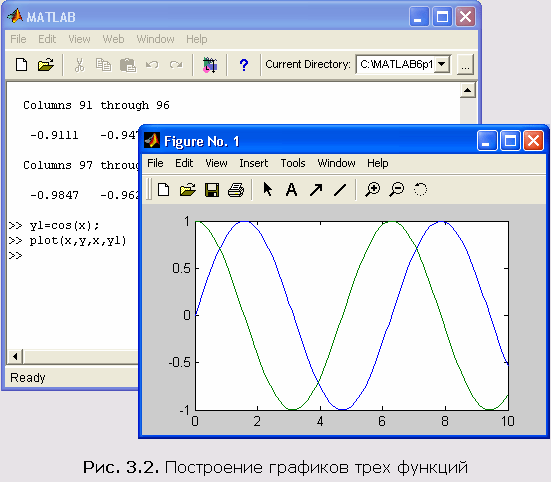Launch Simulink library icon in MATLAB toolbar

click(210, 65)
